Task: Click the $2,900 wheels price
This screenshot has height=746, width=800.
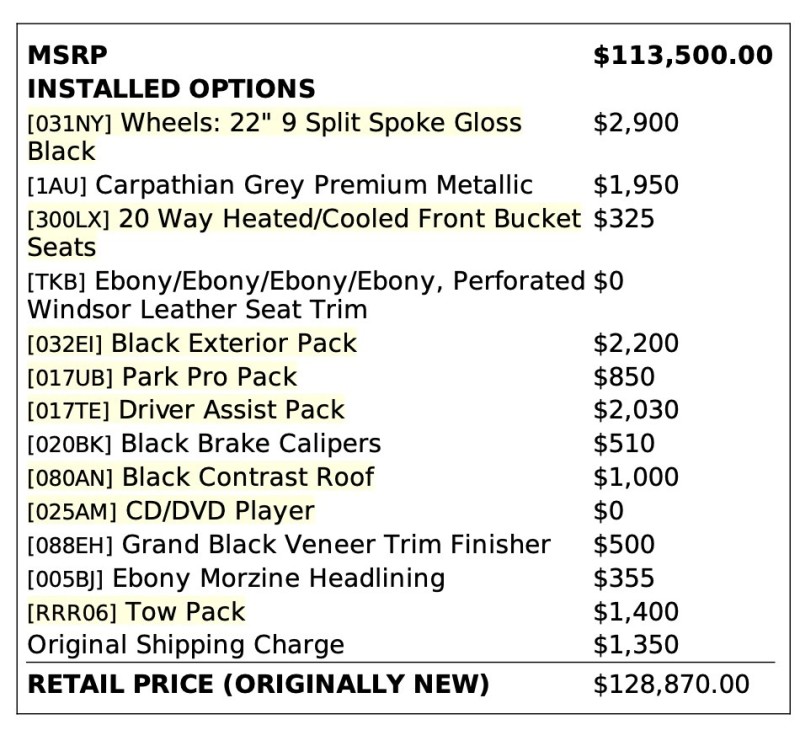Action: pos(636,124)
